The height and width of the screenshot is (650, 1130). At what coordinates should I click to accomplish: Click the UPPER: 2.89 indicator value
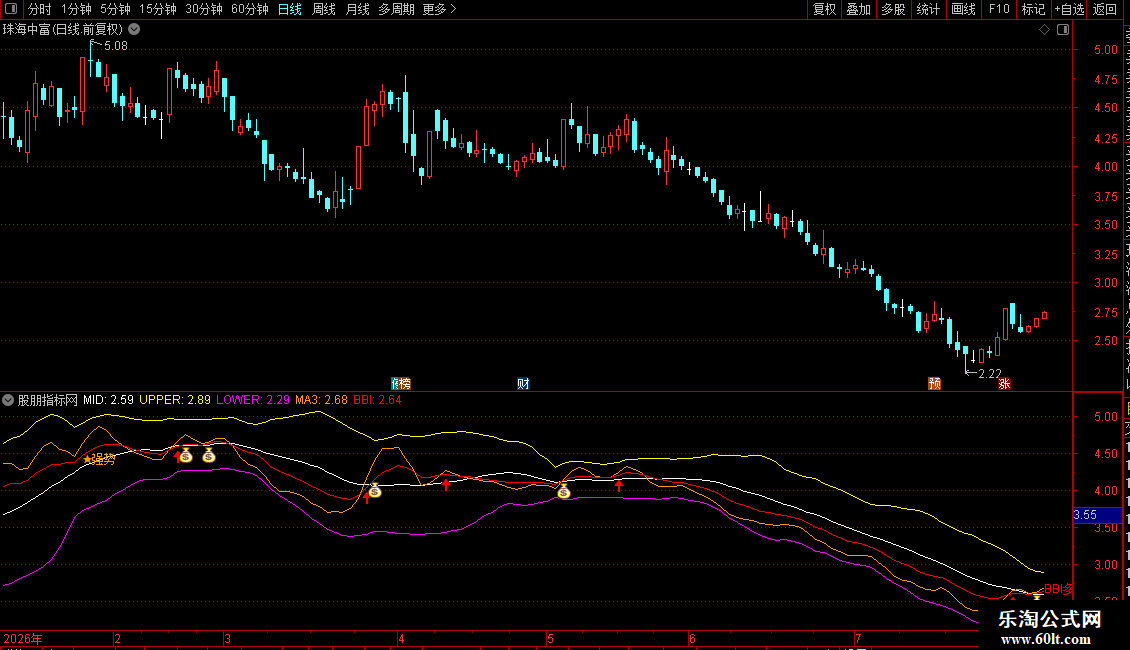coord(175,400)
